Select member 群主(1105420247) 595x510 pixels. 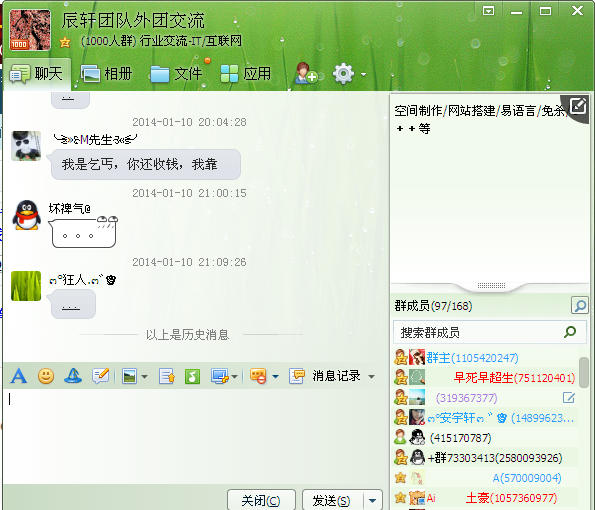485,358
